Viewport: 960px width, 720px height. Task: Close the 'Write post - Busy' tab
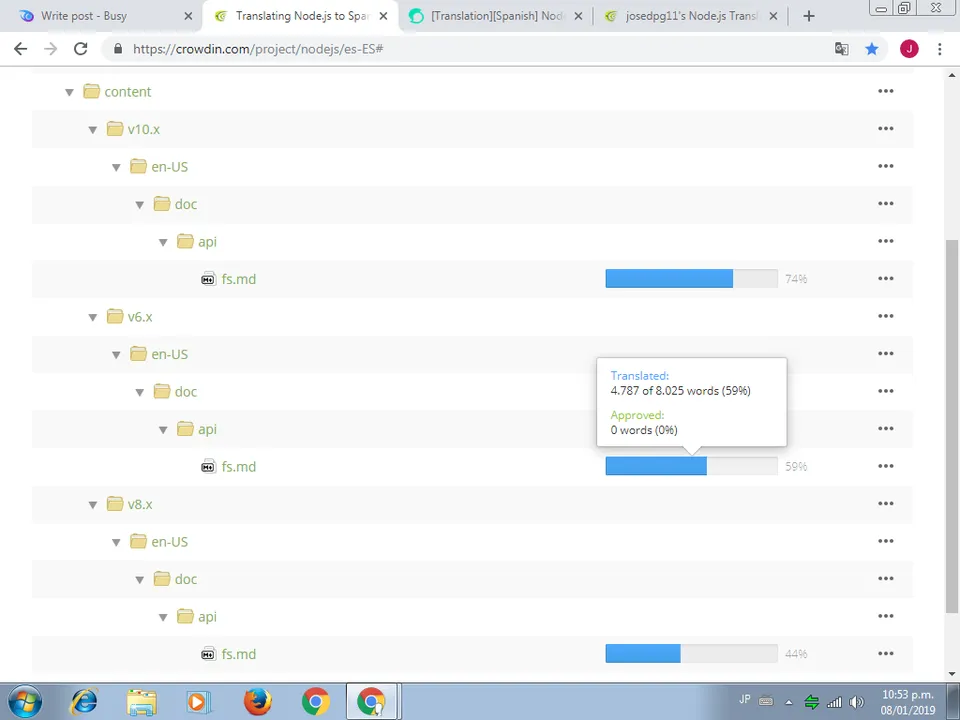coord(189,16)
